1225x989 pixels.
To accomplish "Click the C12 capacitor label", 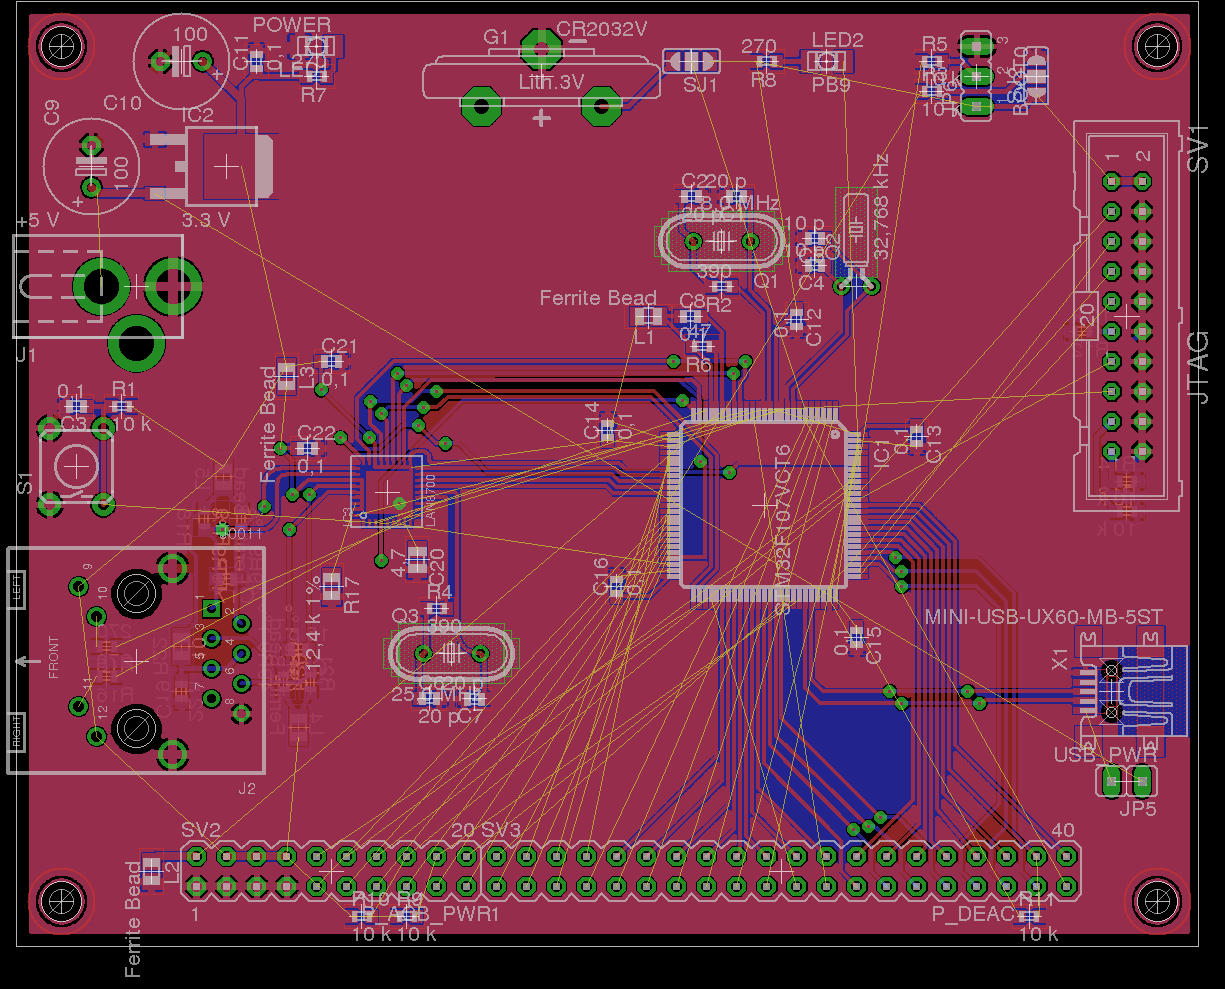I will [x=814, y=328].
